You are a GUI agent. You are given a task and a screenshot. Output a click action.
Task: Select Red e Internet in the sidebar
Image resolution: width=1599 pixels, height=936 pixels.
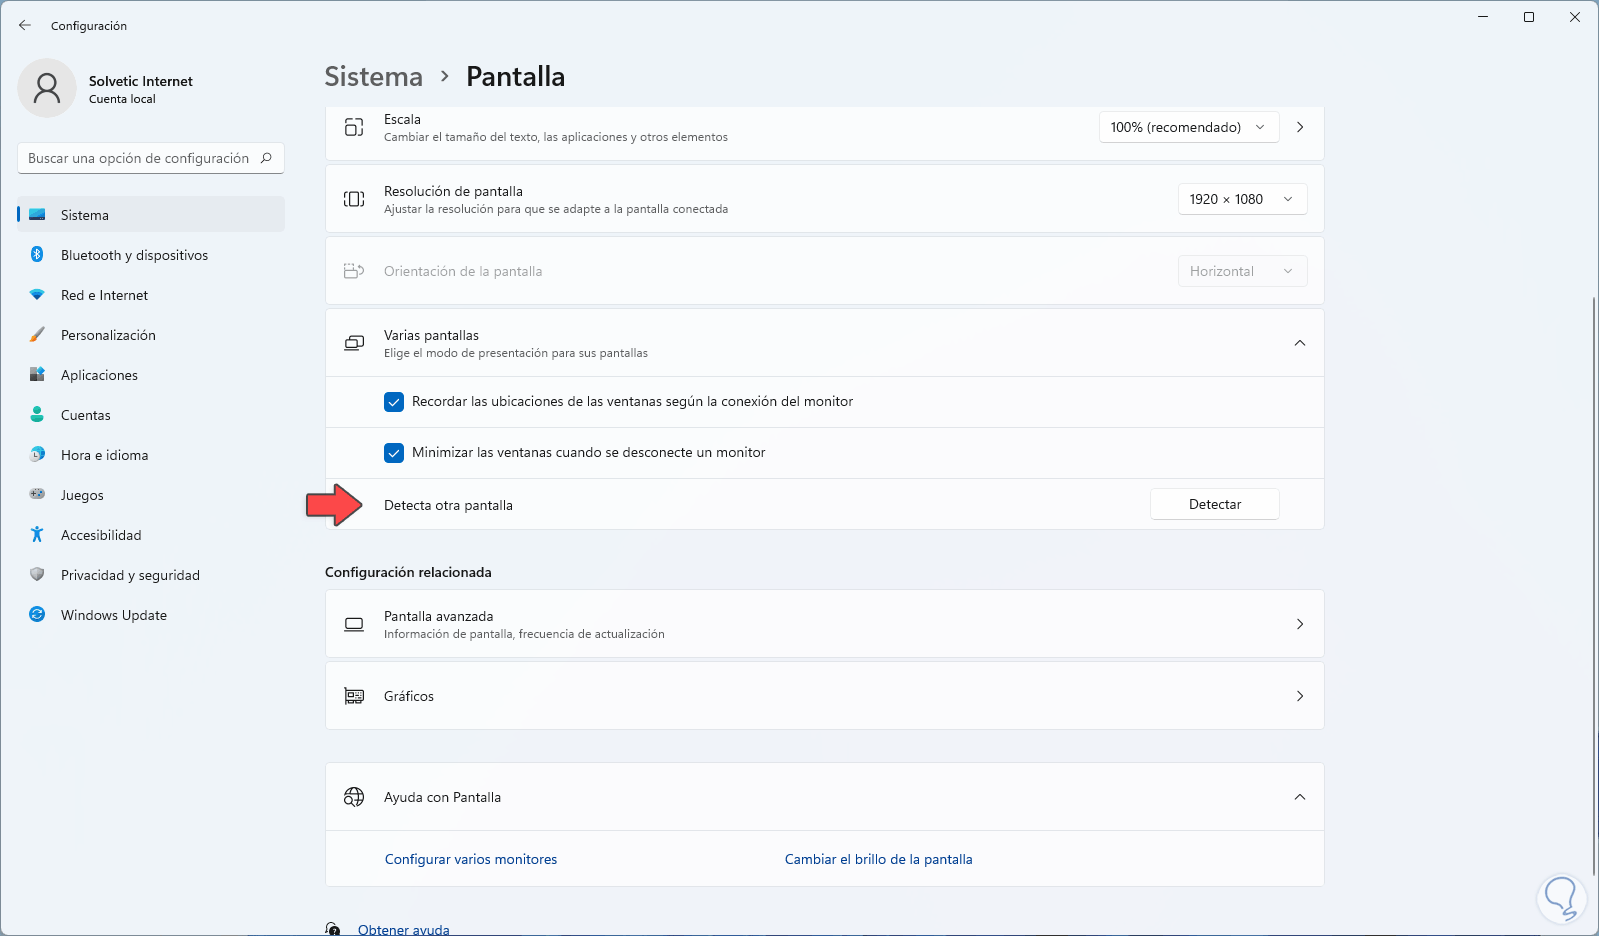click(x=104, y=295)
